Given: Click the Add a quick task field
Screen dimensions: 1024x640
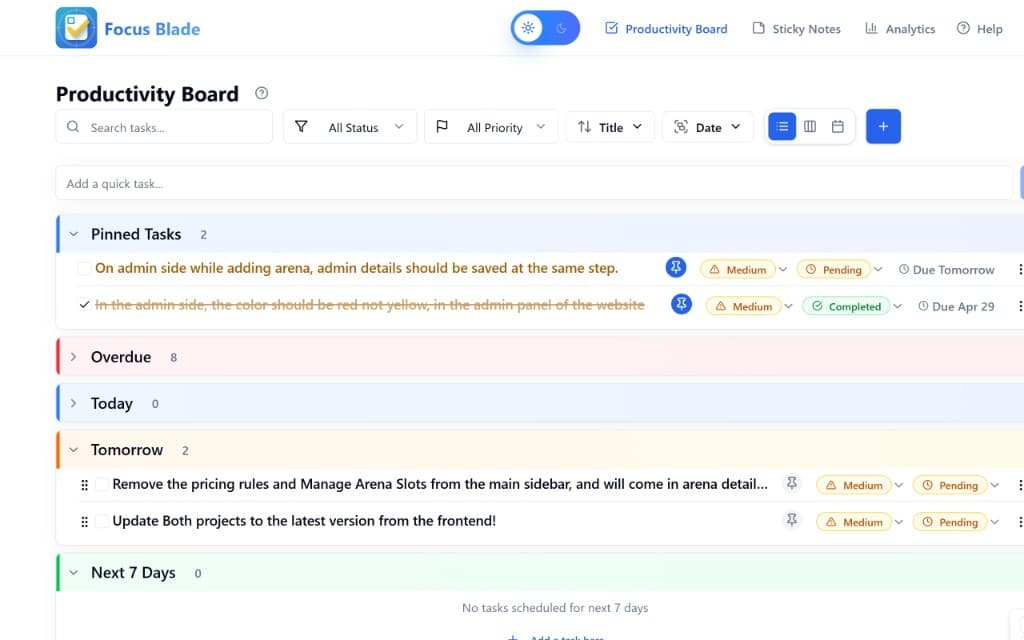Looking at the screenshot, I should pos(534,183).
